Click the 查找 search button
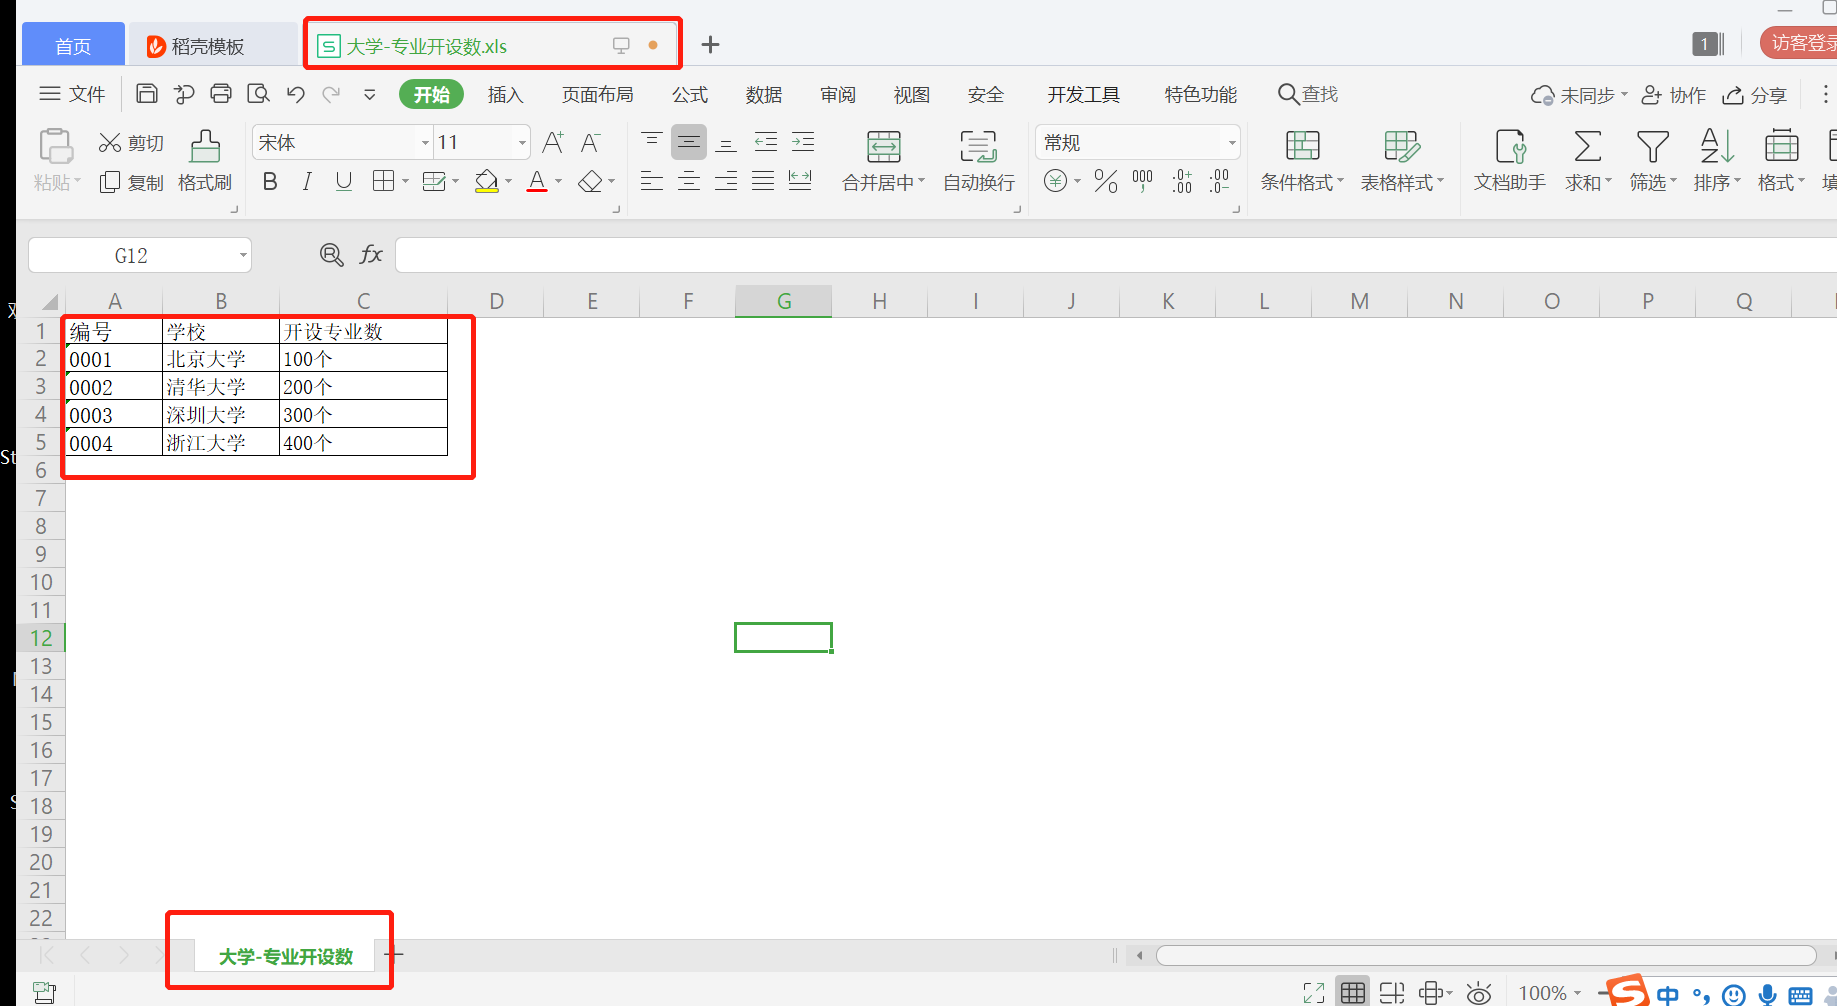This screenshot has width=1837, height=1006. coord(1308,94)
